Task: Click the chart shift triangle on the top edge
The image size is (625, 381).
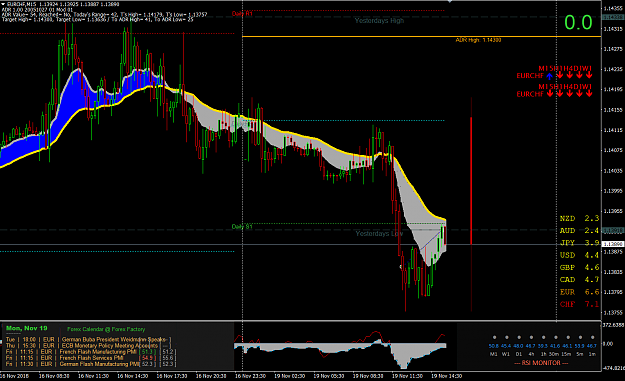Action: [450, 1]
